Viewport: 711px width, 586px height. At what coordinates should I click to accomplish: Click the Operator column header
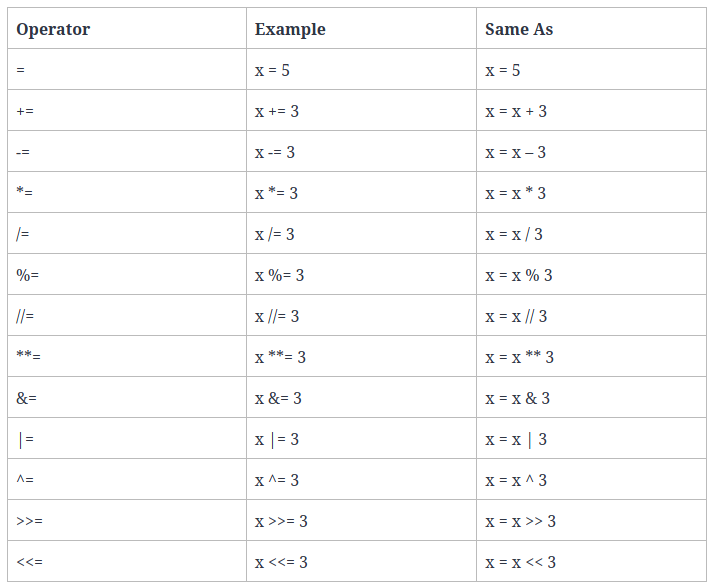53,29
